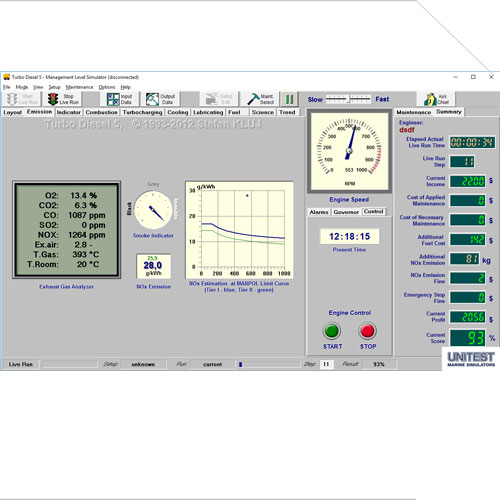
Task: Open the File menu
Action: (7, 87)
